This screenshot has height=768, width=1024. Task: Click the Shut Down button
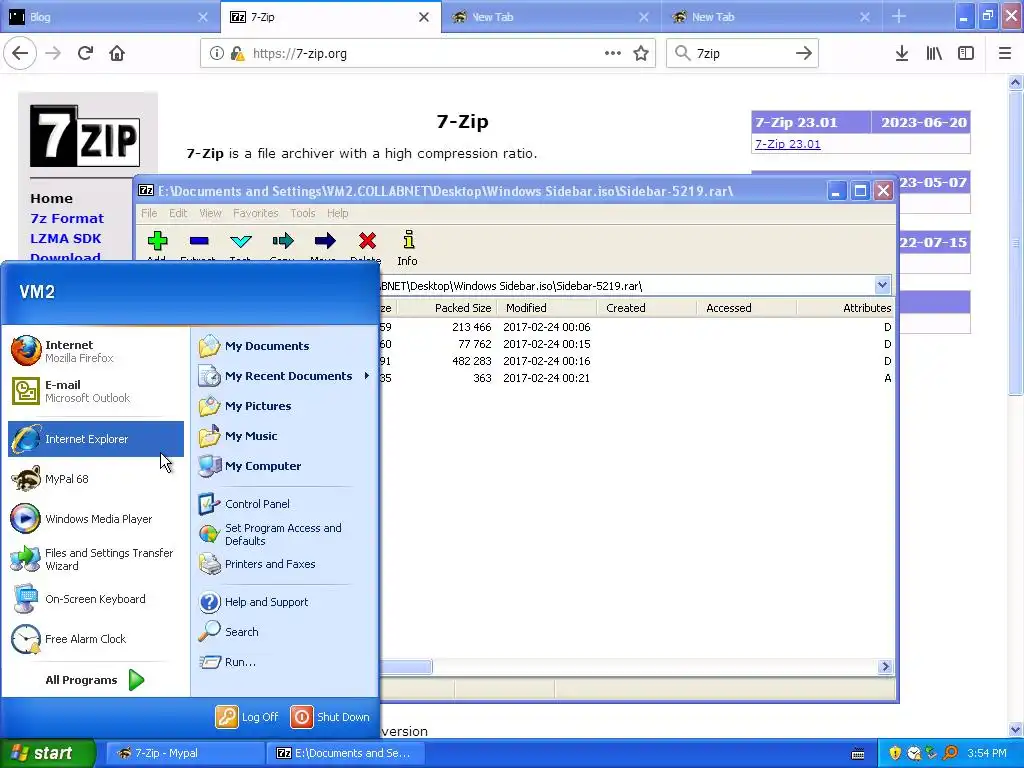pos(330,717)
